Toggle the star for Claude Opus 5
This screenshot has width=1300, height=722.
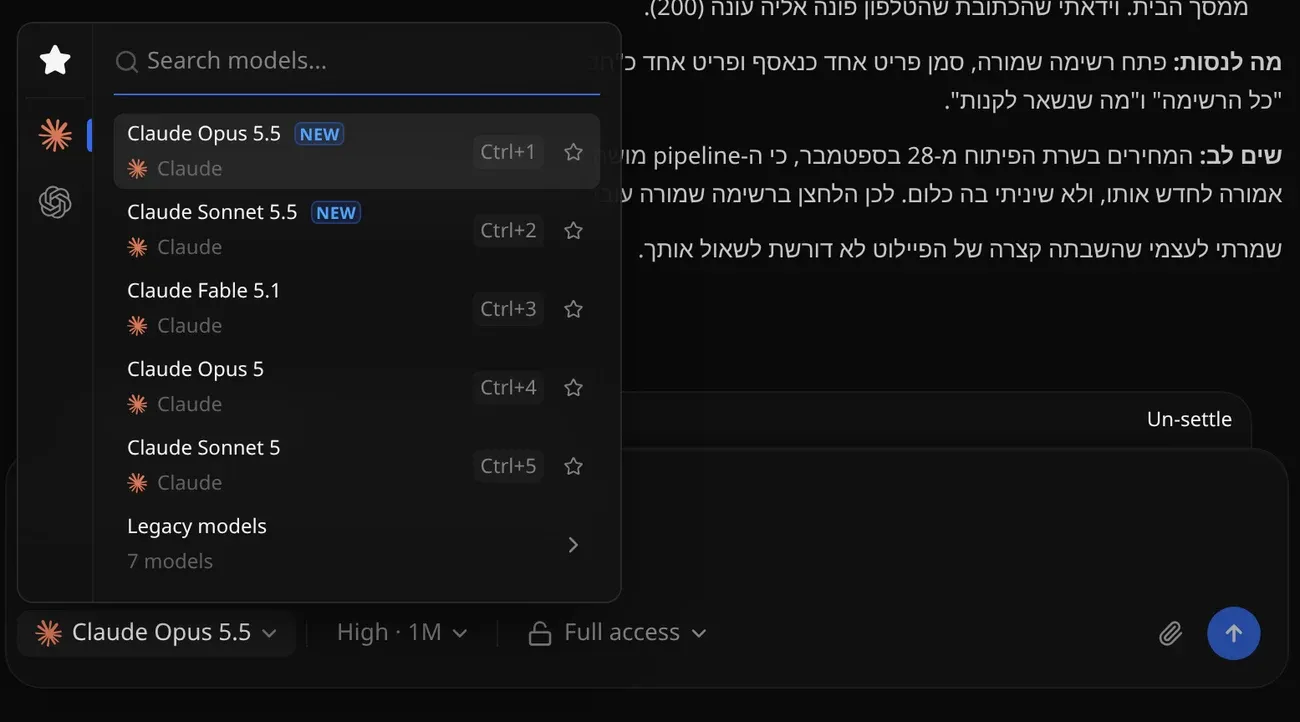point(573,387)
